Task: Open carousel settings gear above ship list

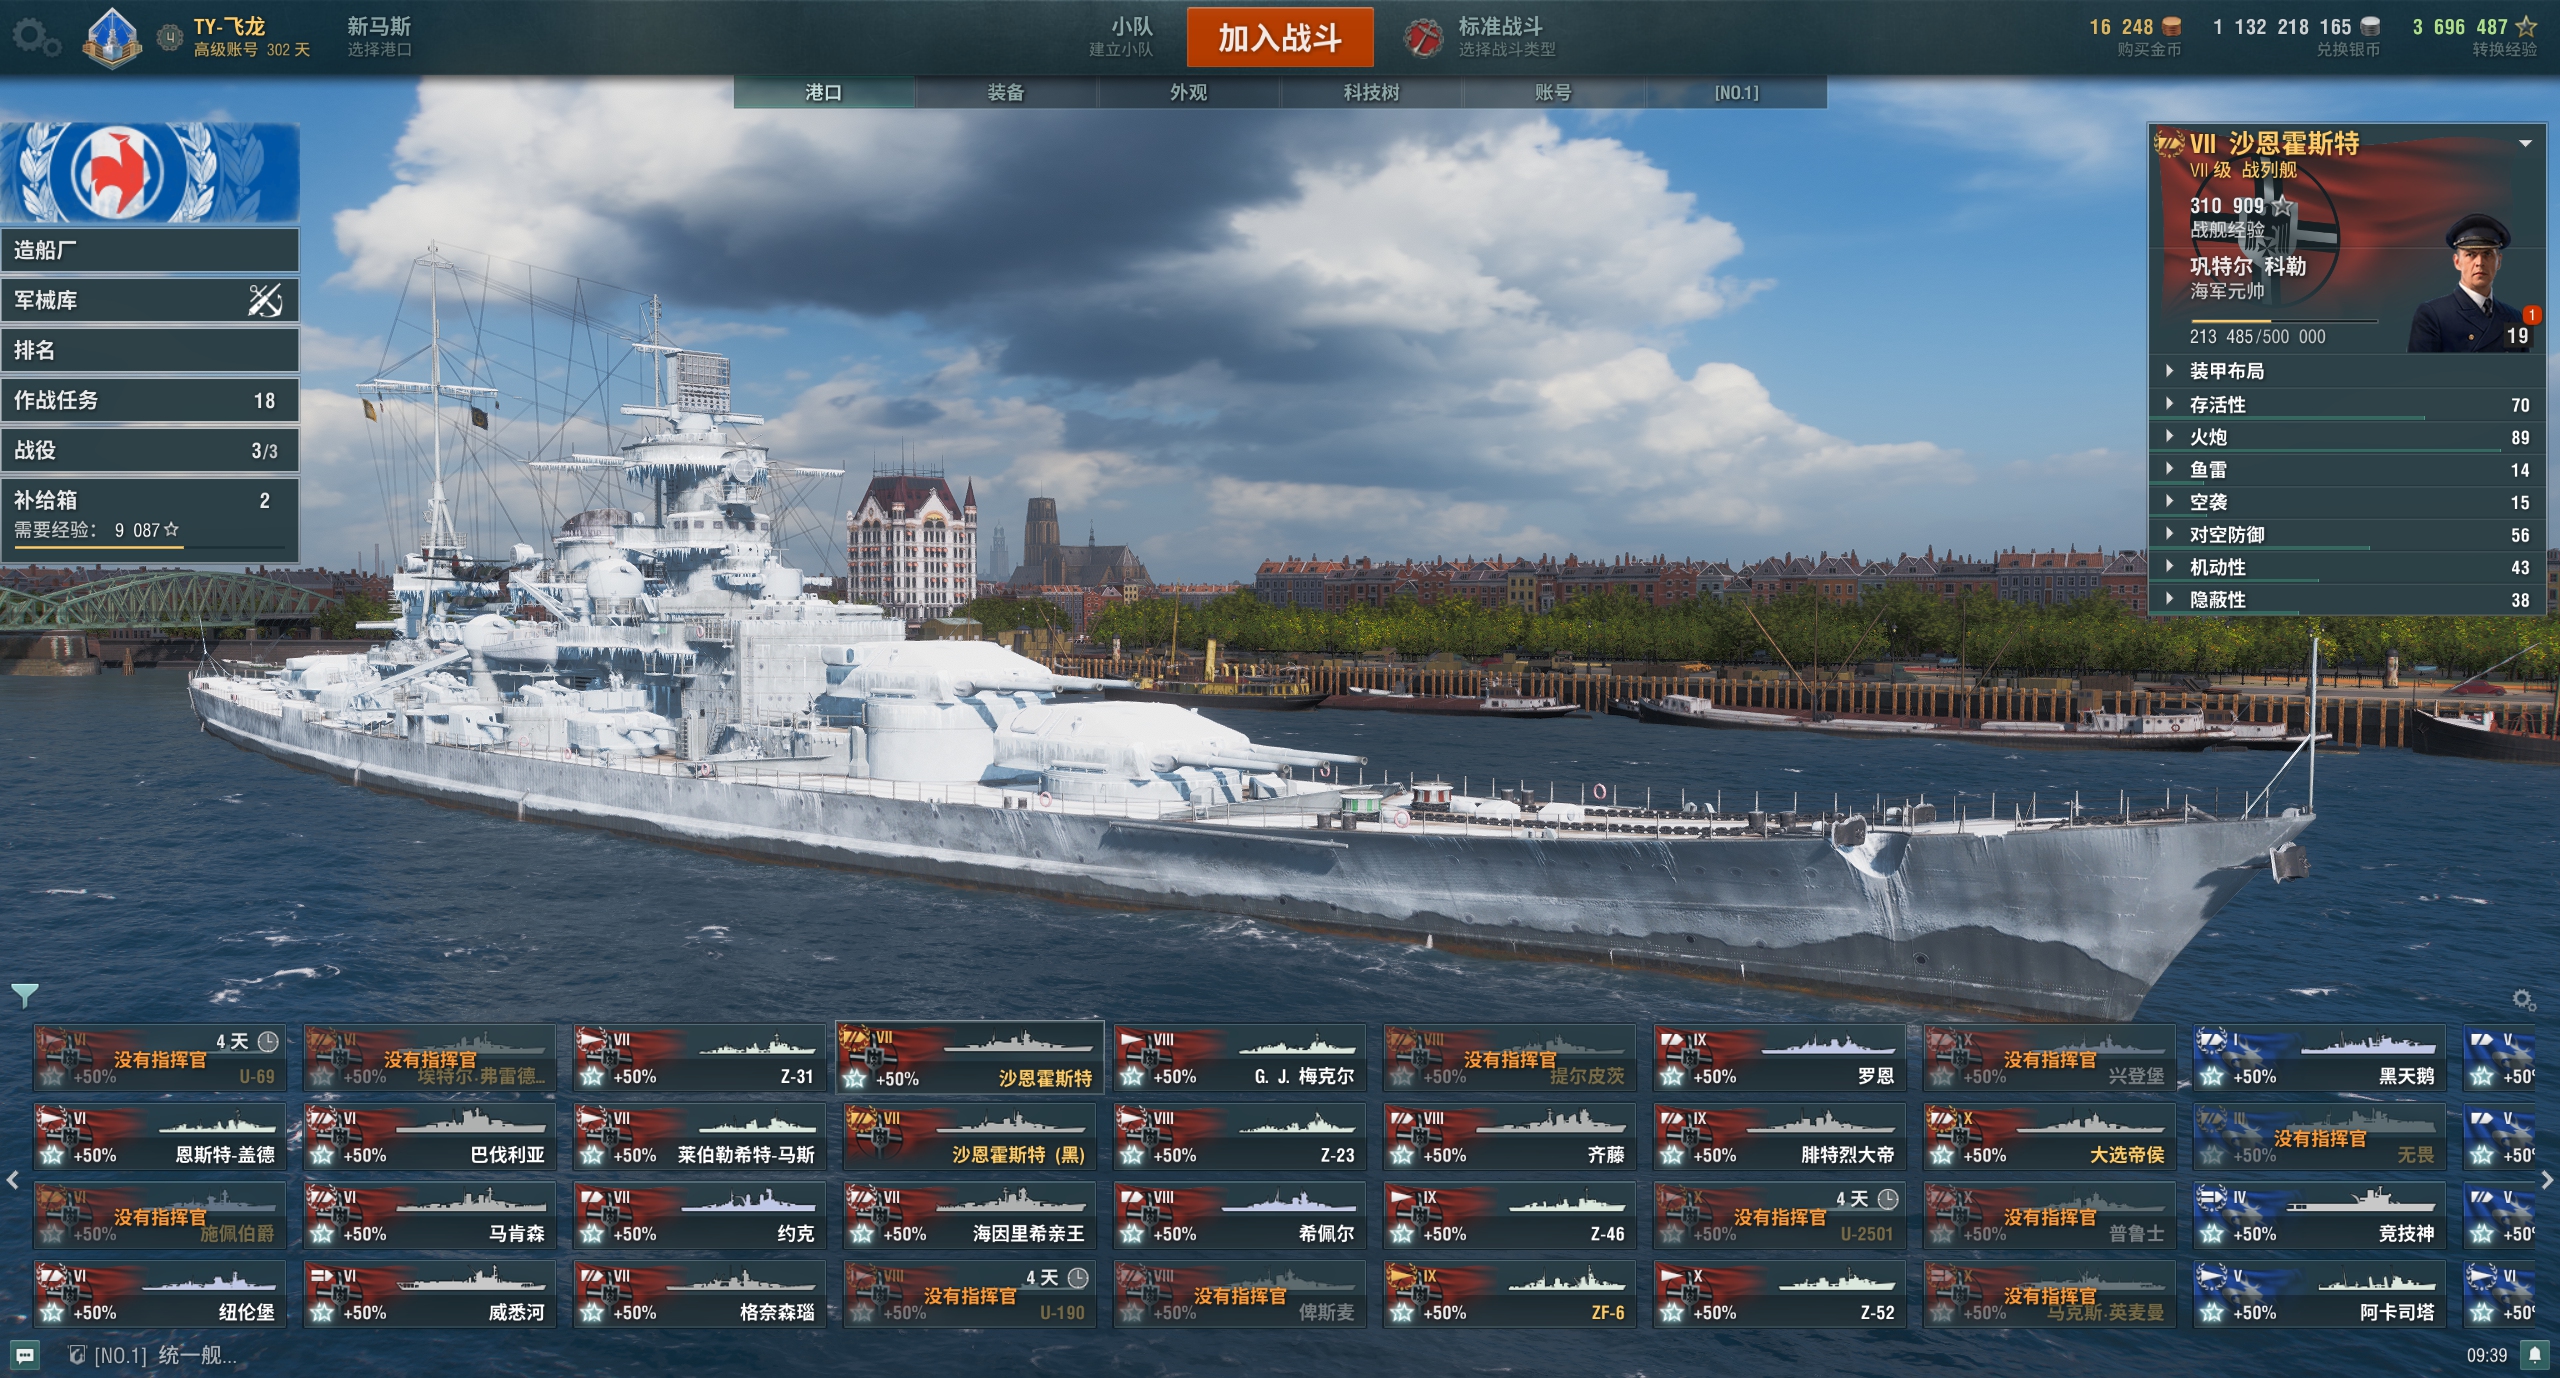Action: tap(2523, 1000)
